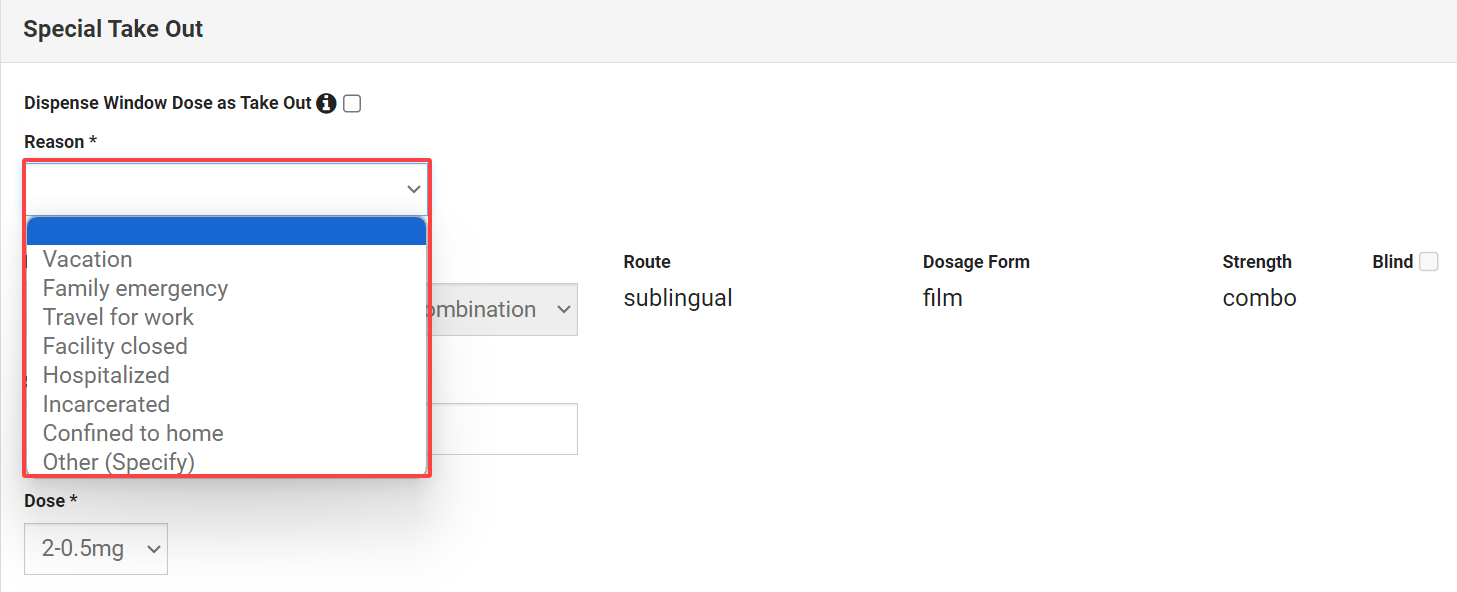Select the blank highlighted option in Reason list
Screen dimensions: 1457x592
[x=226, y=231]
